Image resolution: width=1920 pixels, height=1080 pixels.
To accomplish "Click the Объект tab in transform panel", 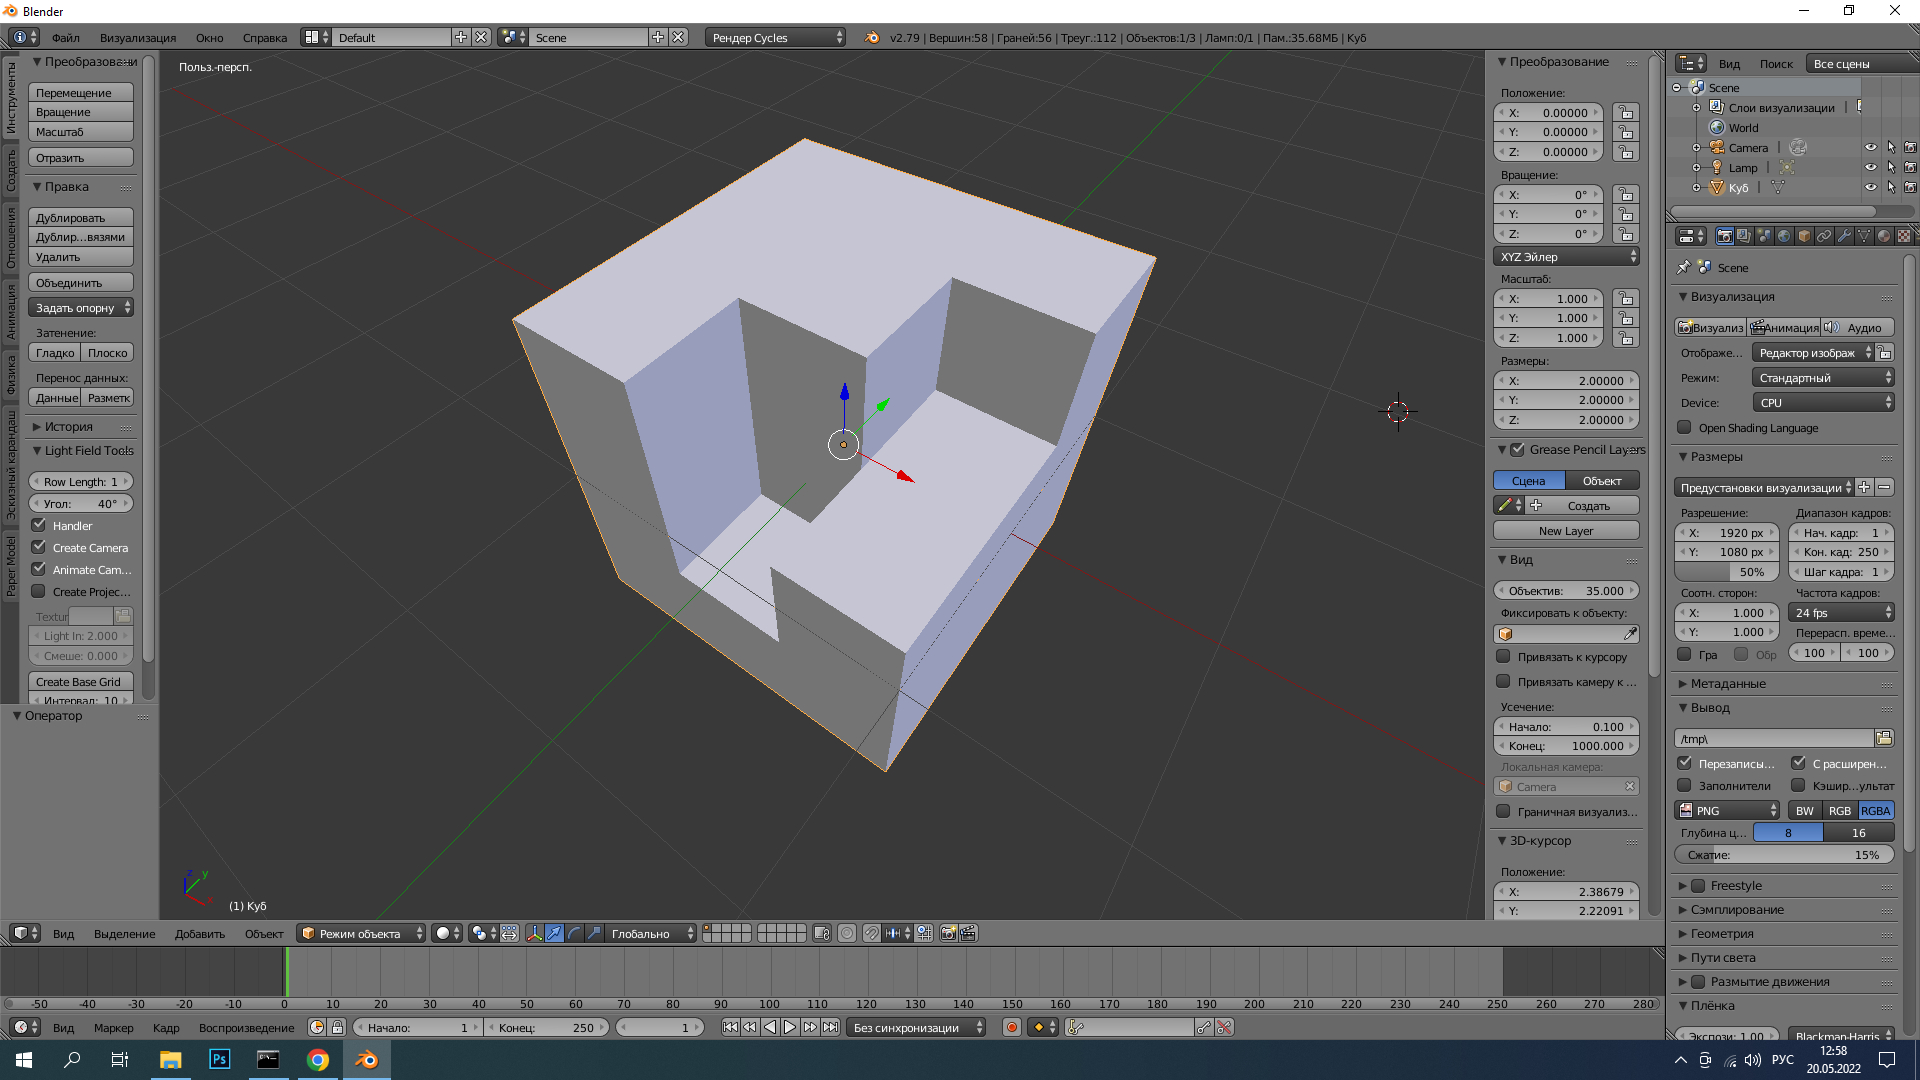I will pyautogui.click(x=1601, y=479).
